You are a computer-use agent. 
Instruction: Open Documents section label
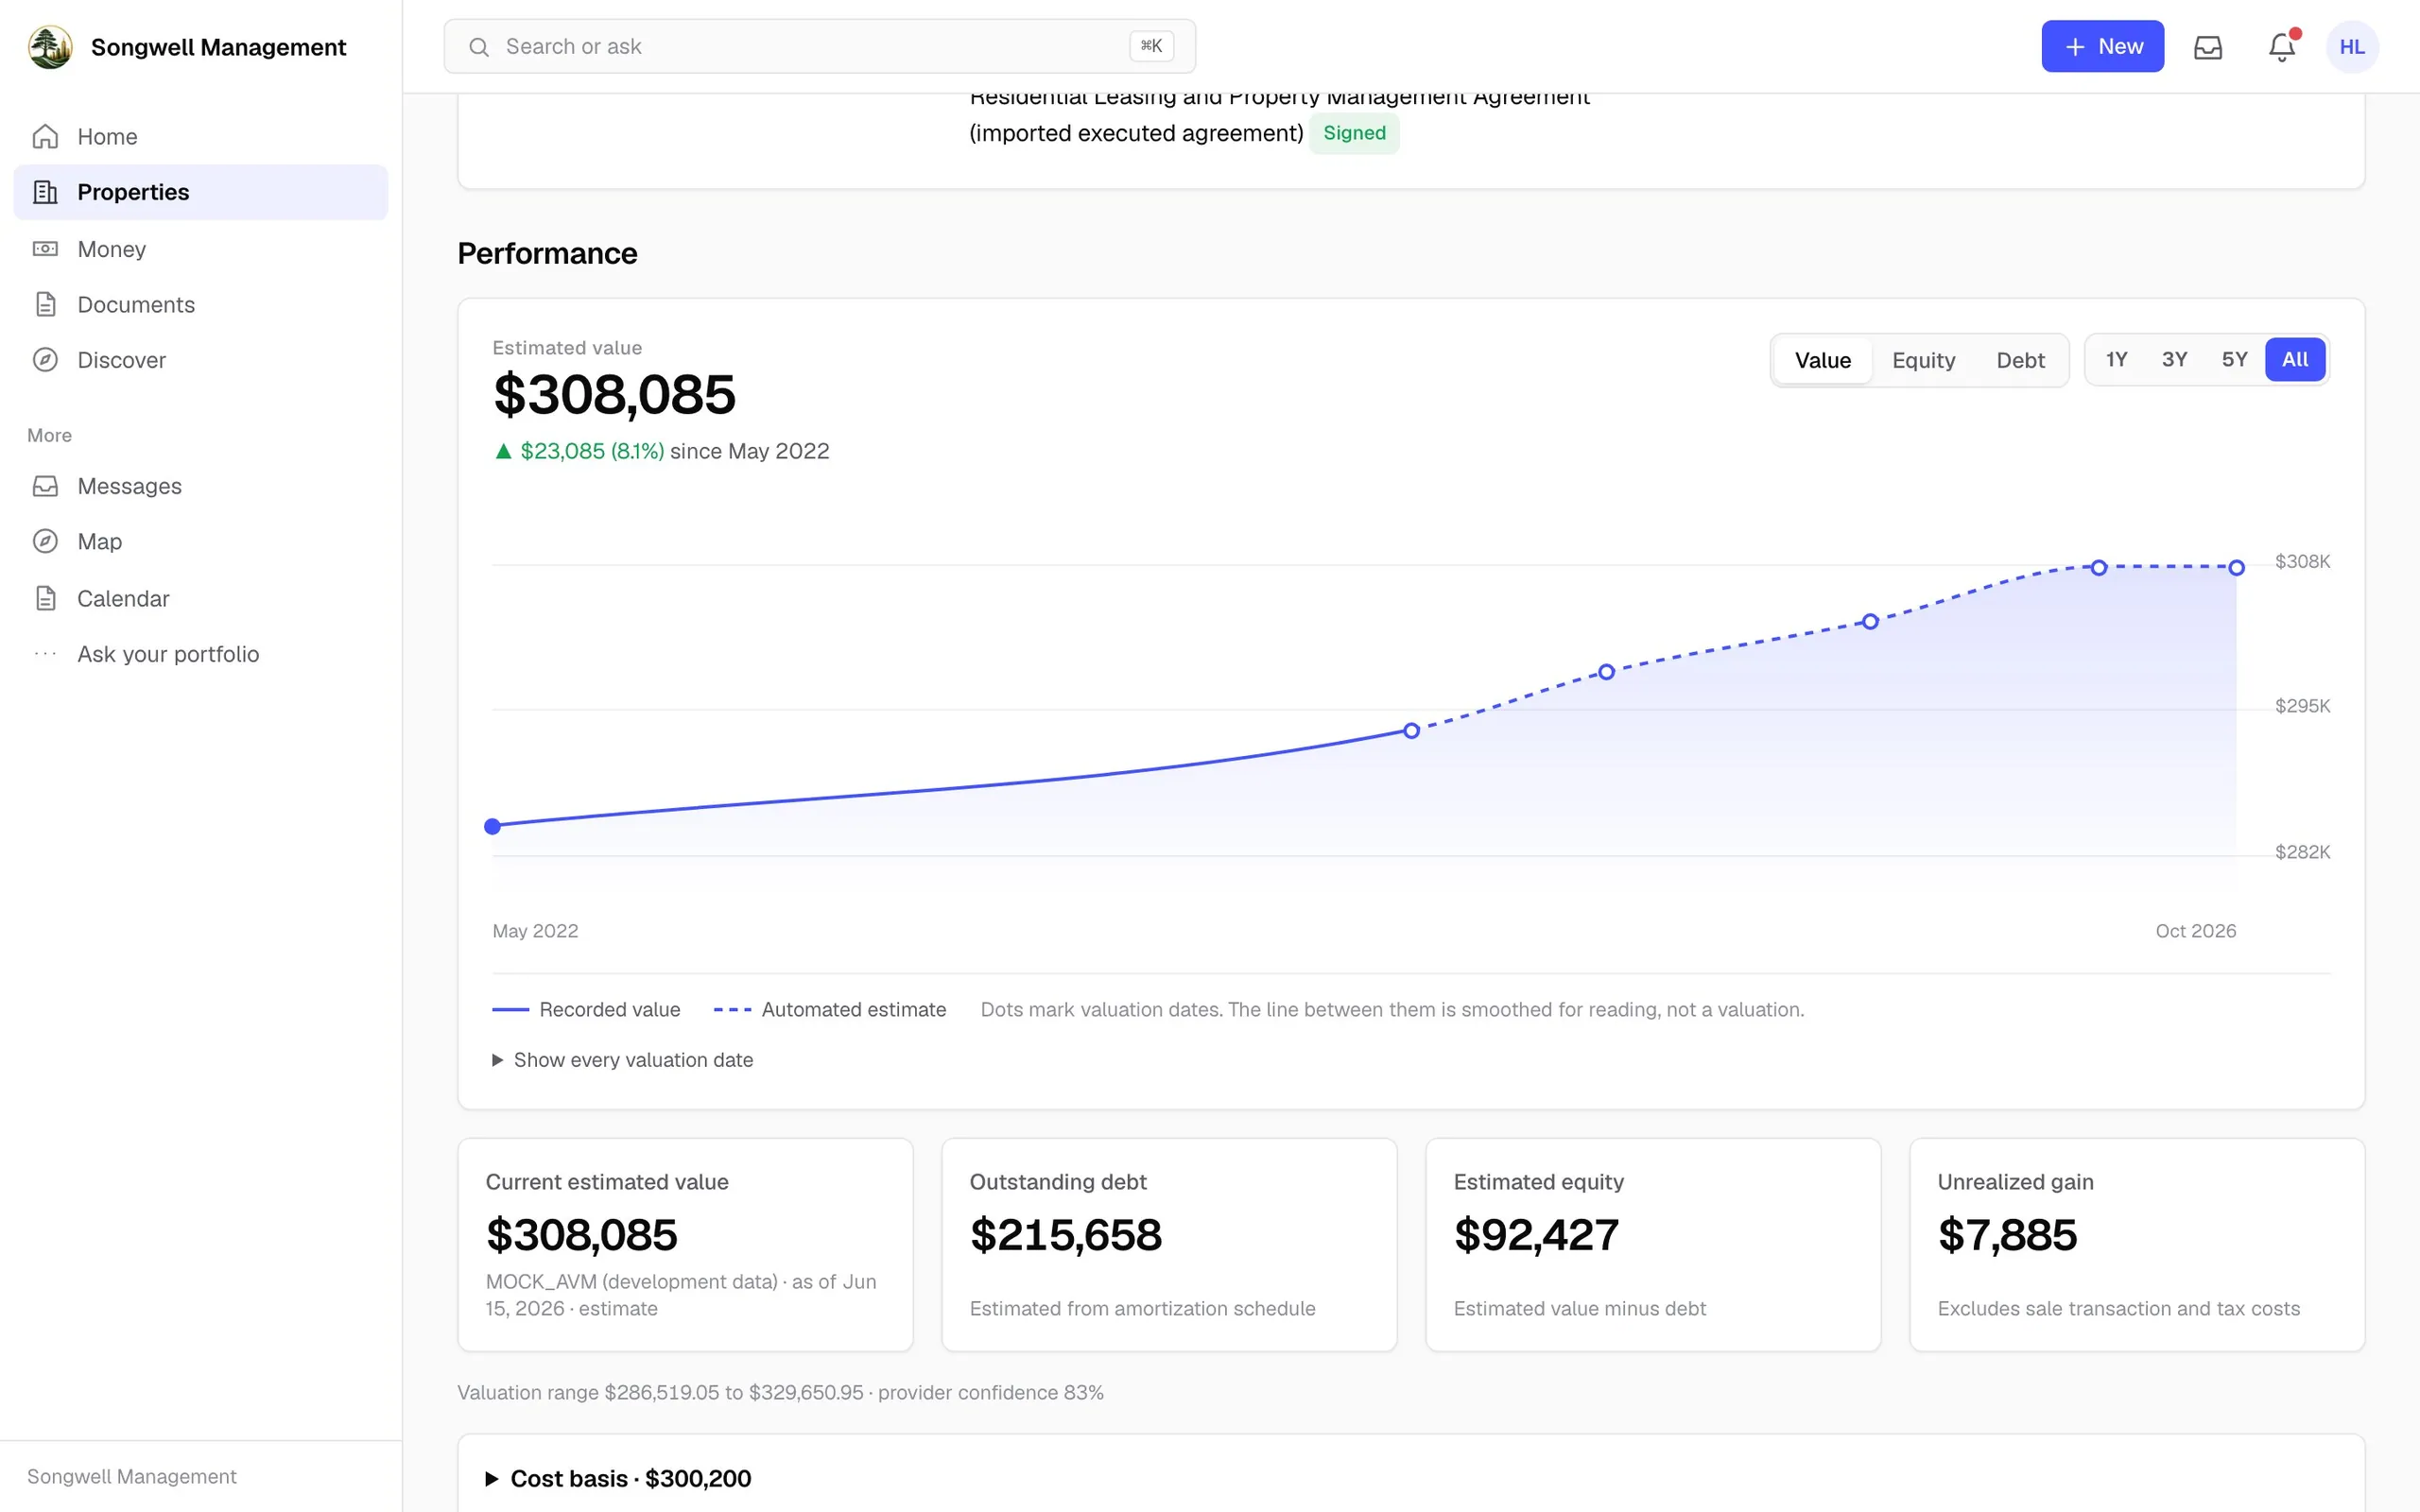click(x=136, y=305)
